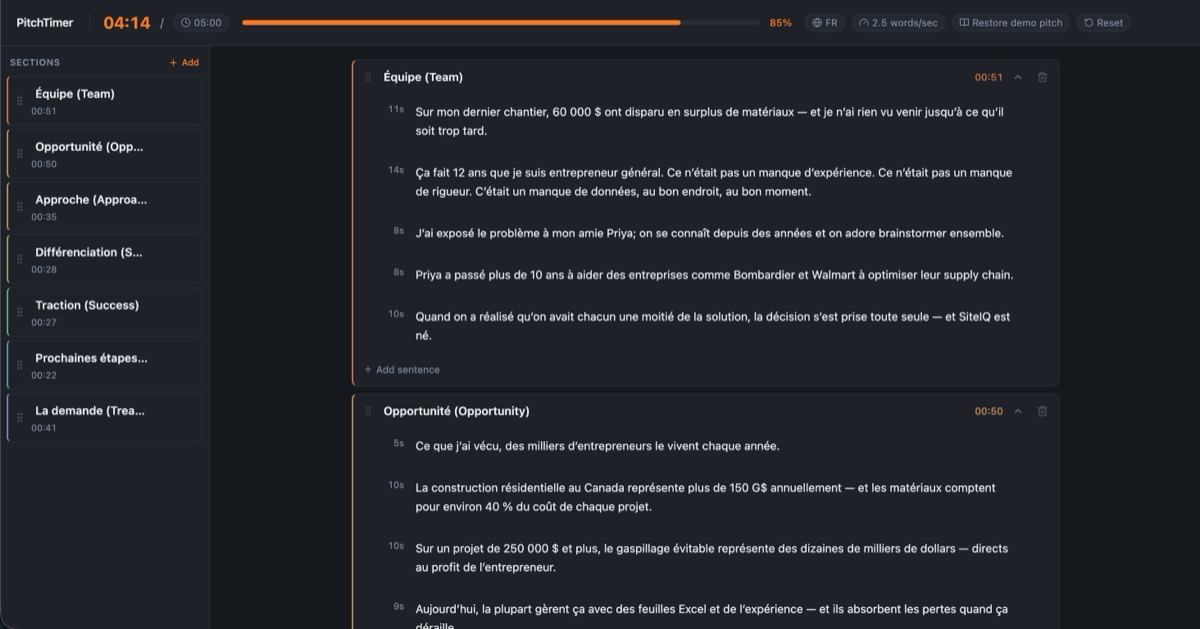Screen dimensions: 1200x629
Task: Toggle the speaking rate chip 2.5 words/sec
Action: tap(897, 22)
